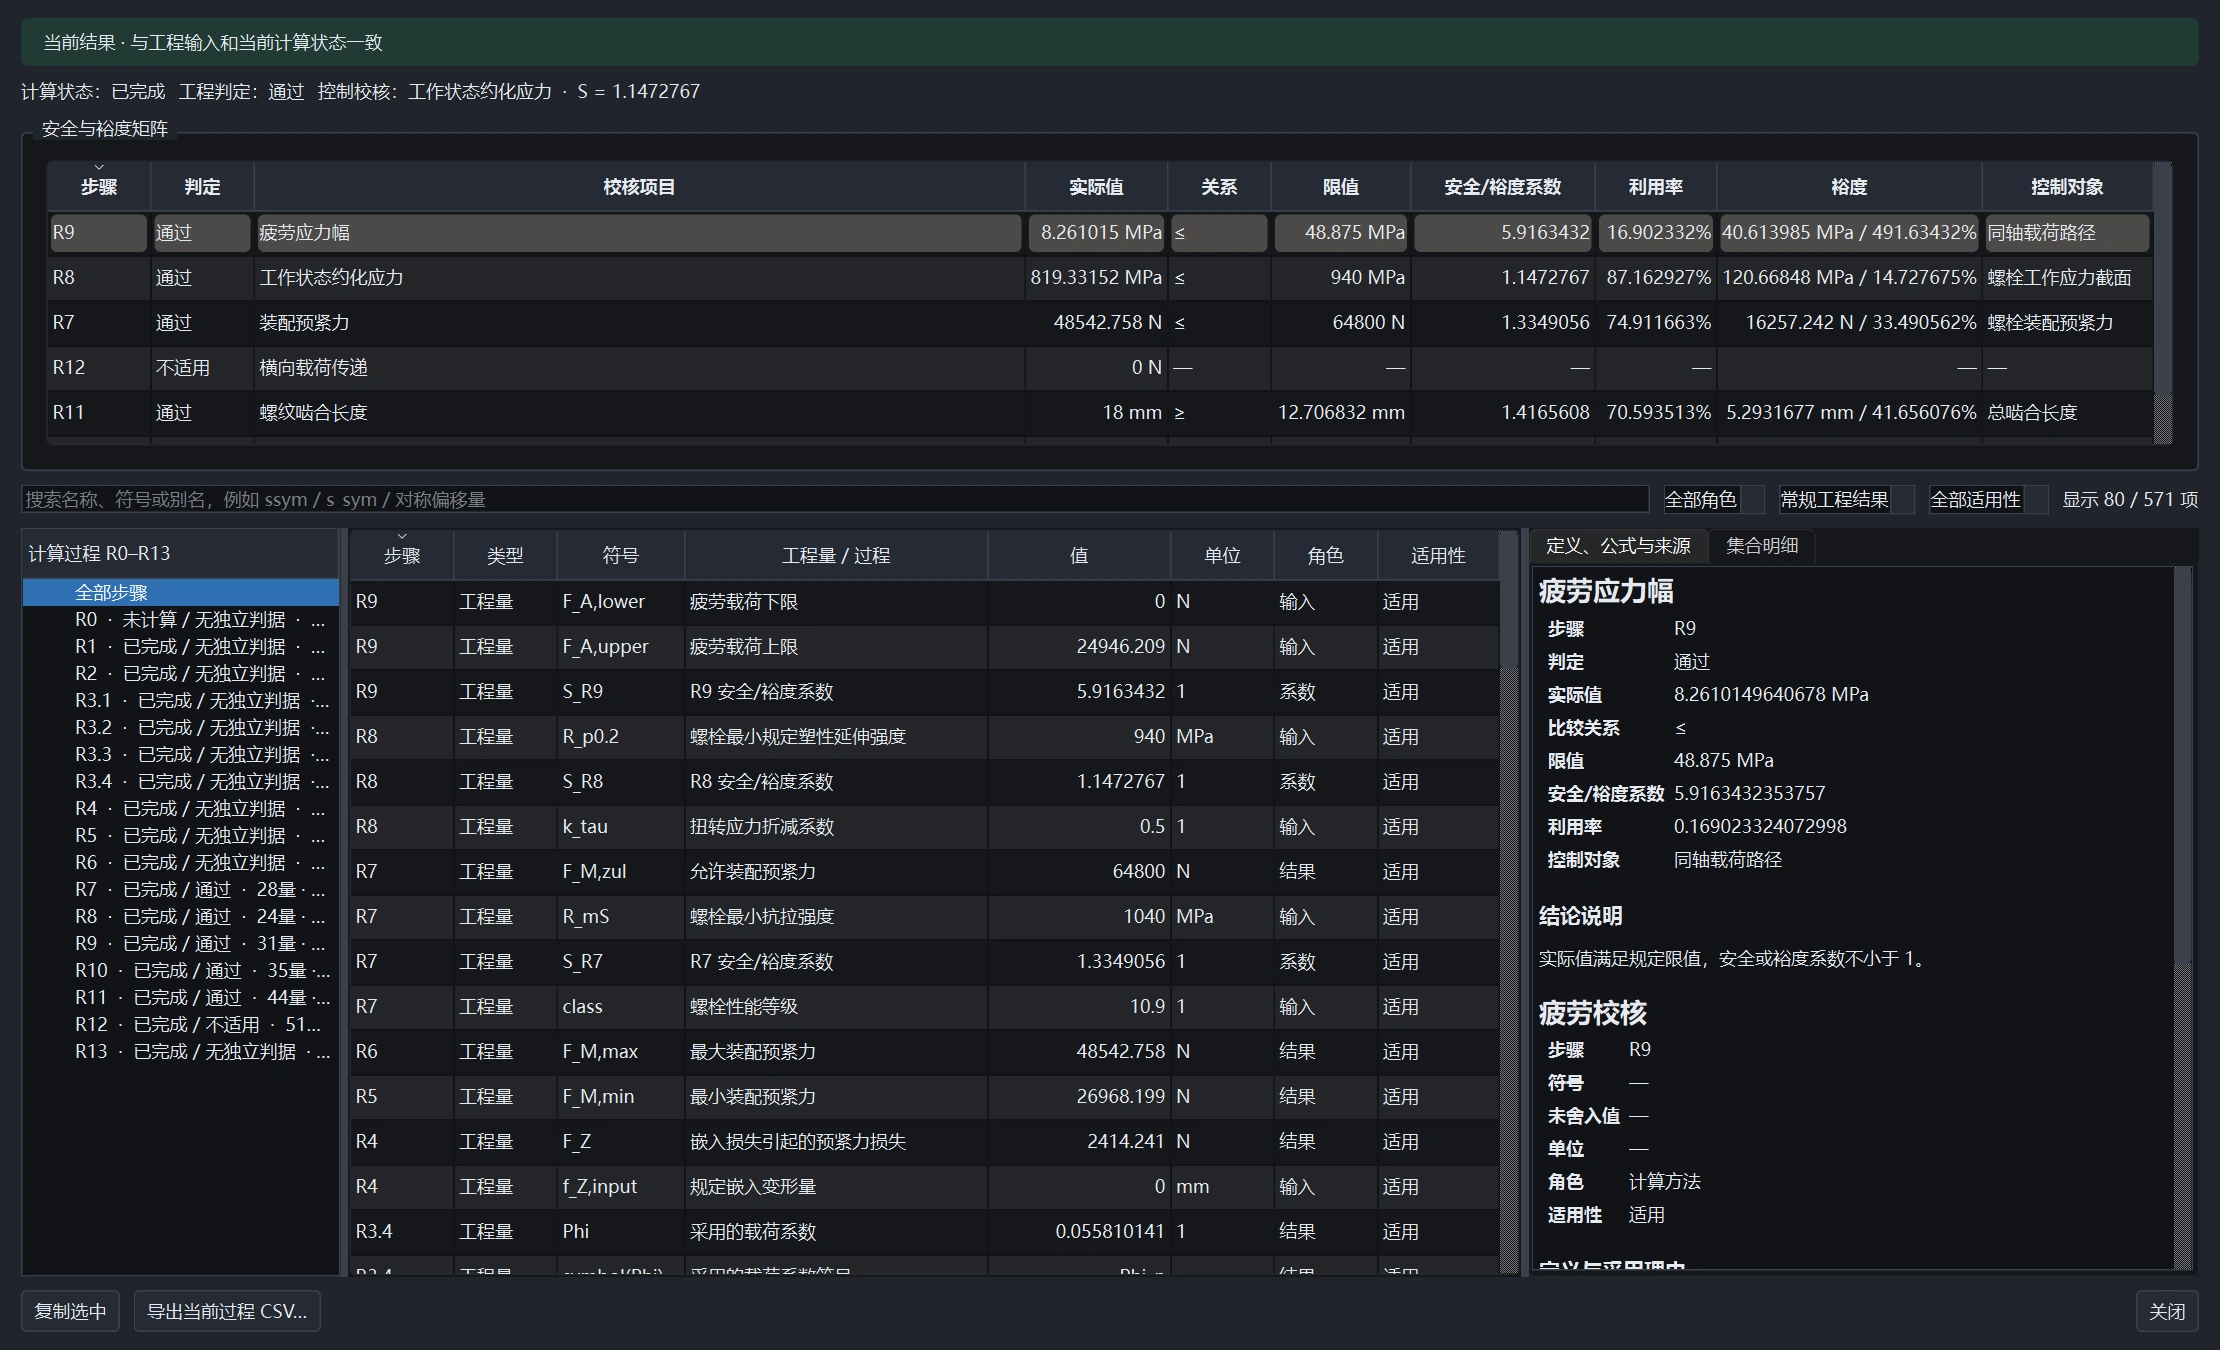Select the class 螺栓性能等级 row
This screenshot has height=1350, width=2220.
pos(925,1007)
